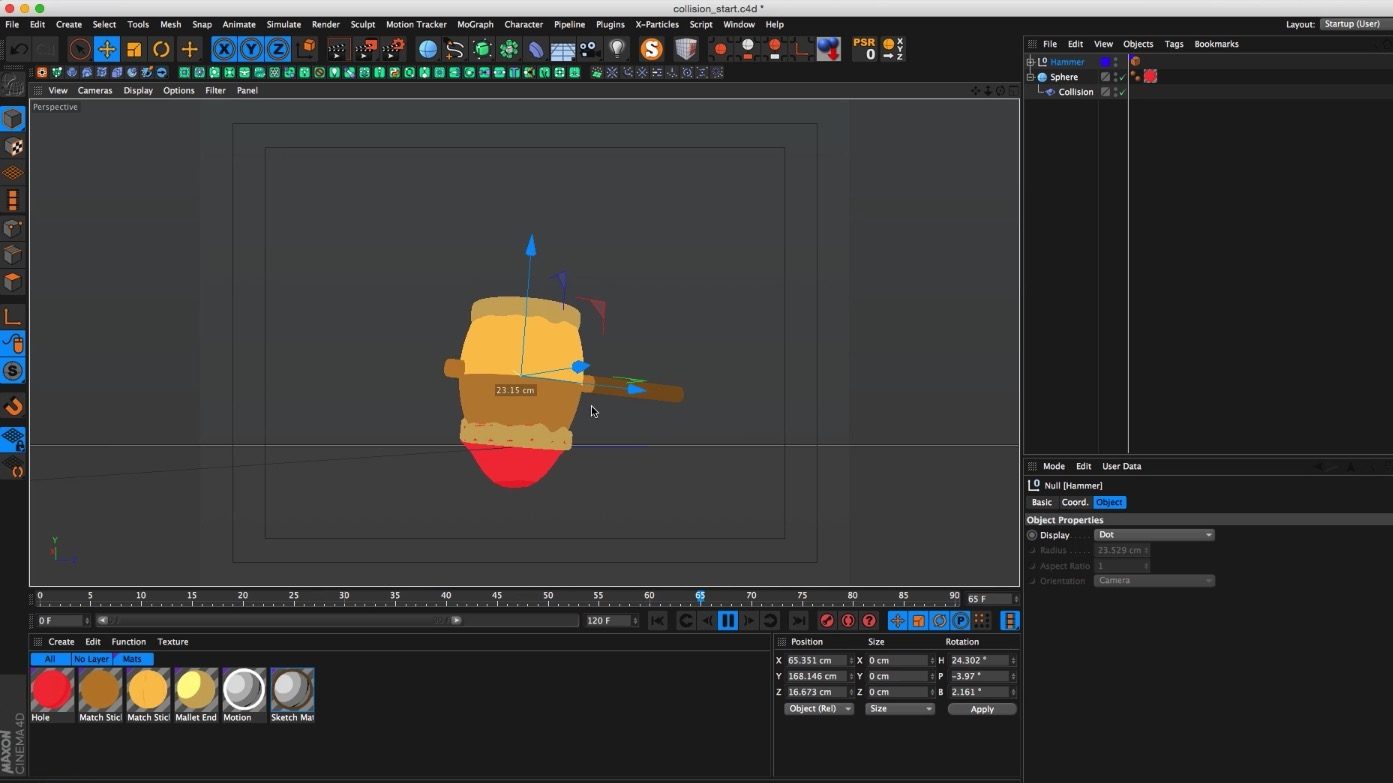Toggle the Collision enable checkmark
This screenshot has height=783, width=1393.
(x=1122, y=92)
